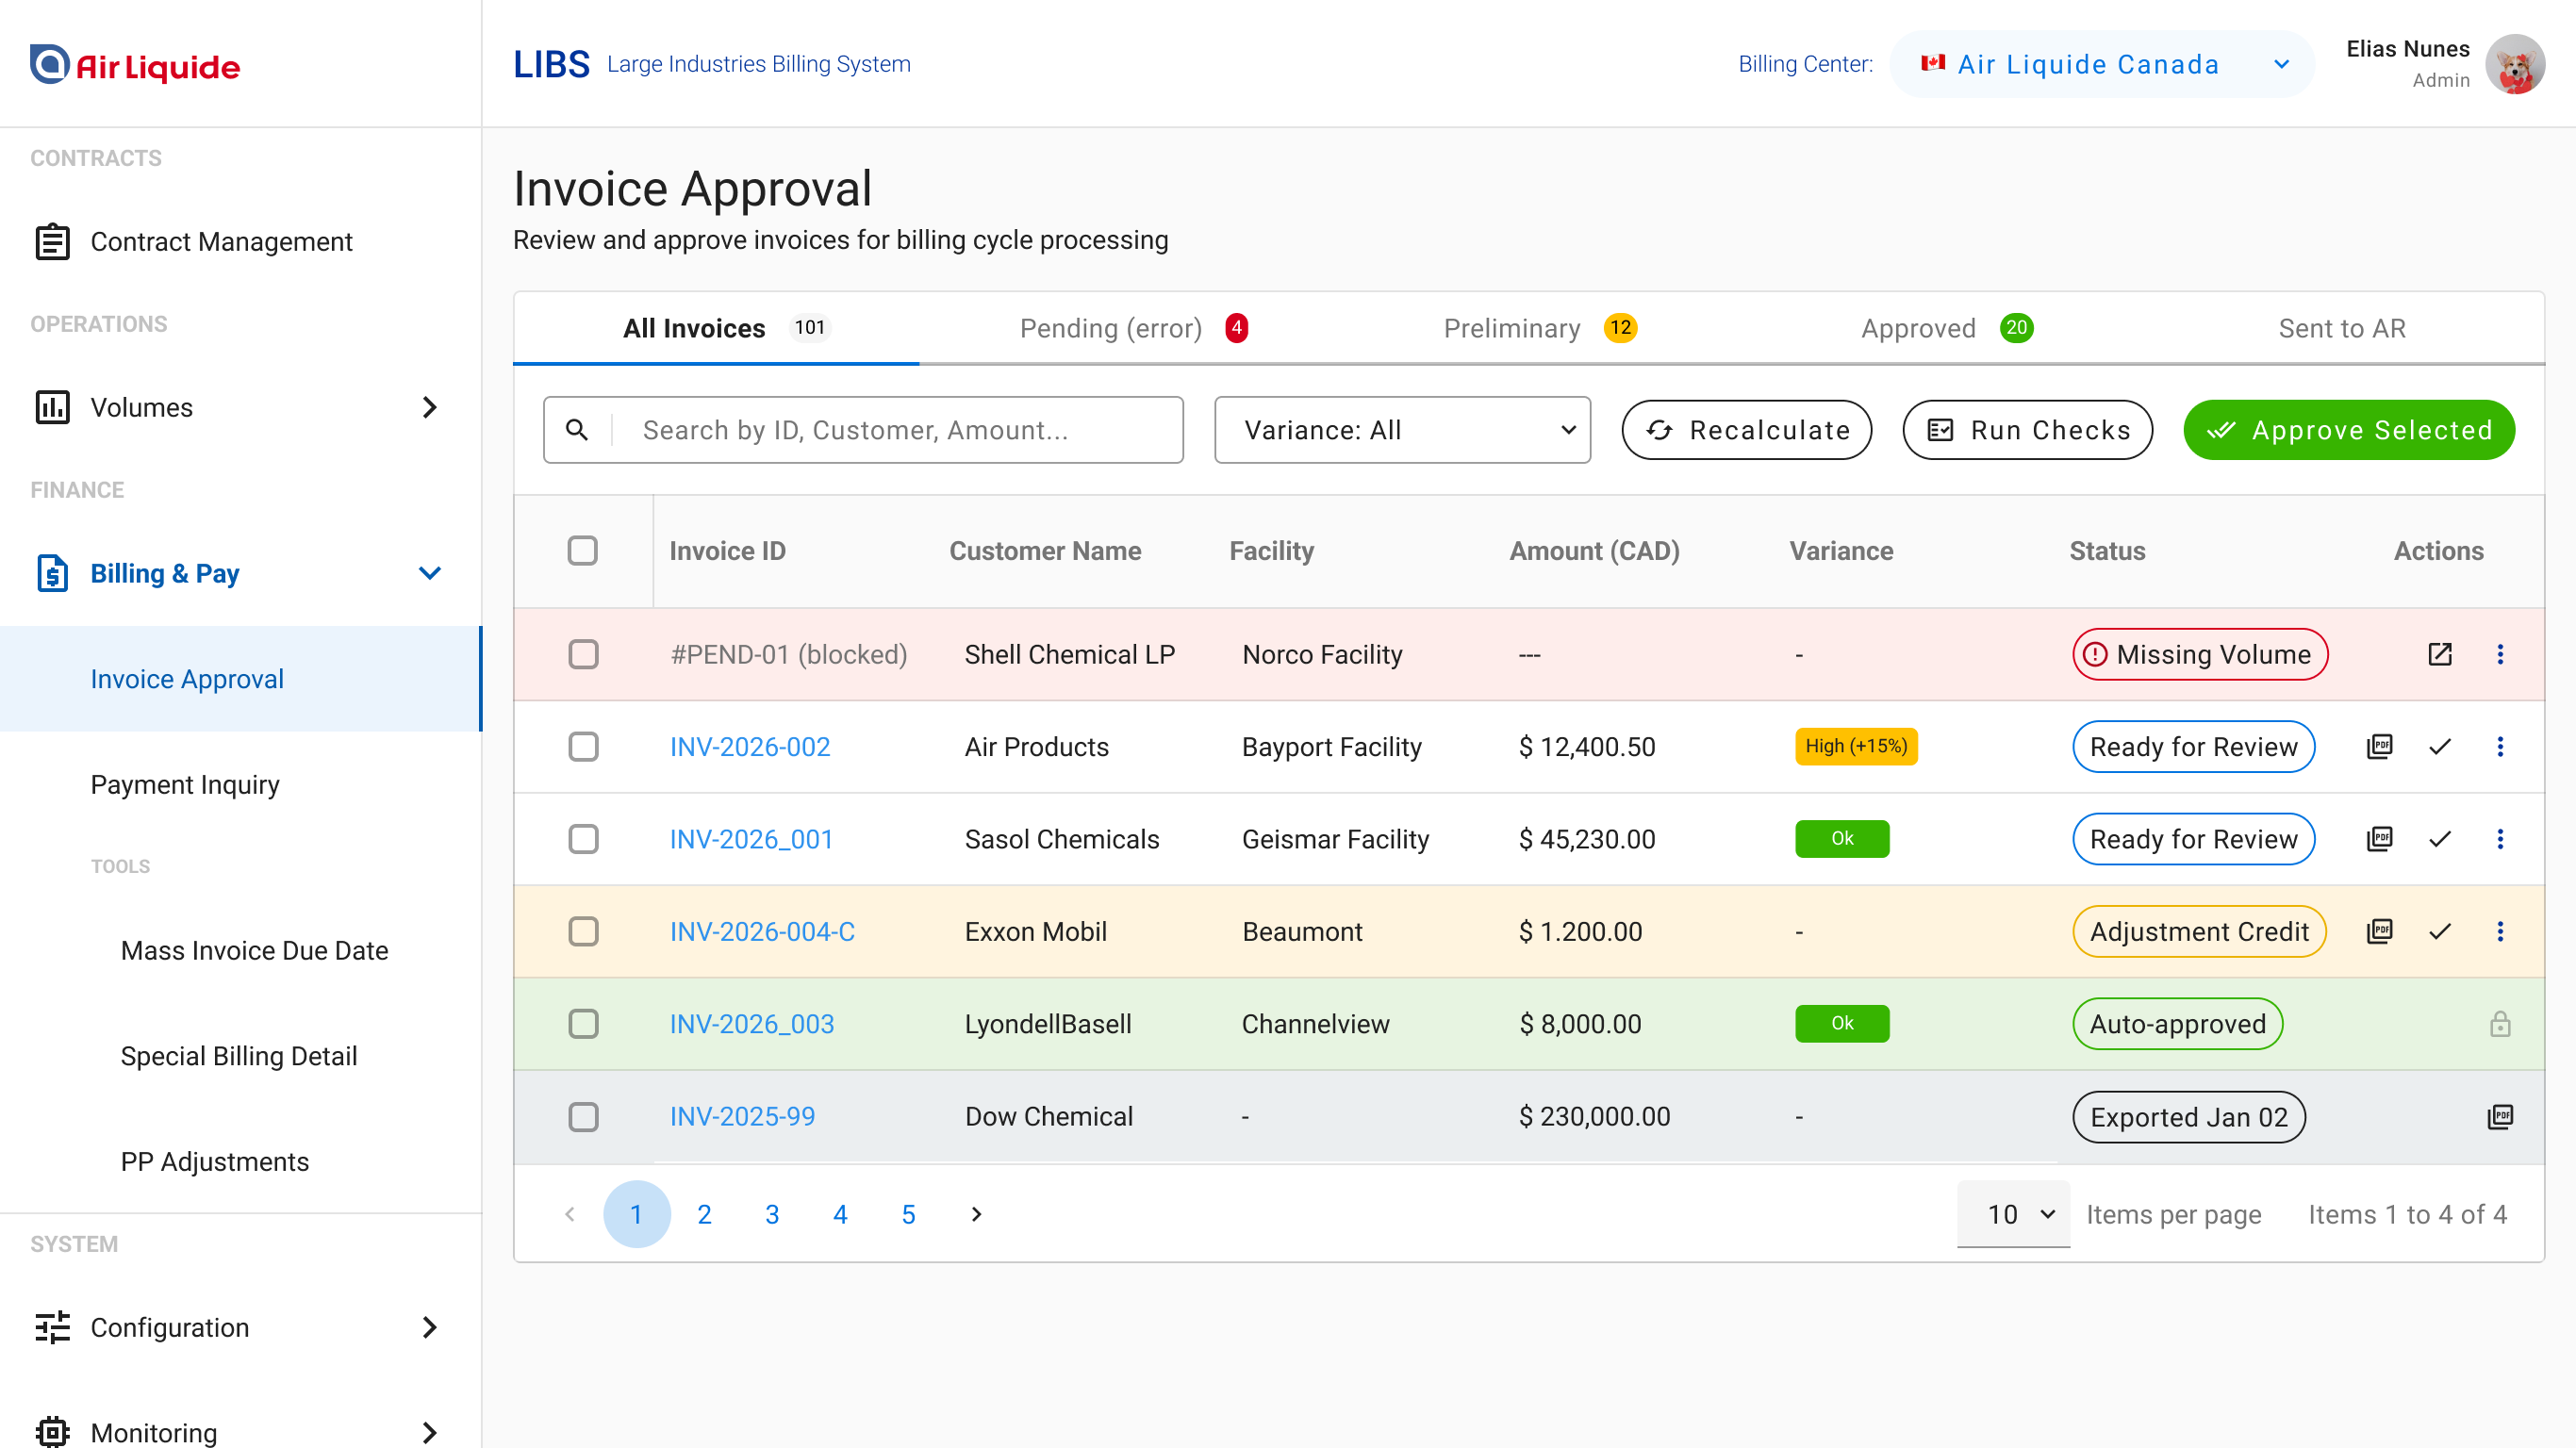Open the three-dot actions menu for Shell Chemical LP
The image size is (2576, 1448).
click(2501, 654)
